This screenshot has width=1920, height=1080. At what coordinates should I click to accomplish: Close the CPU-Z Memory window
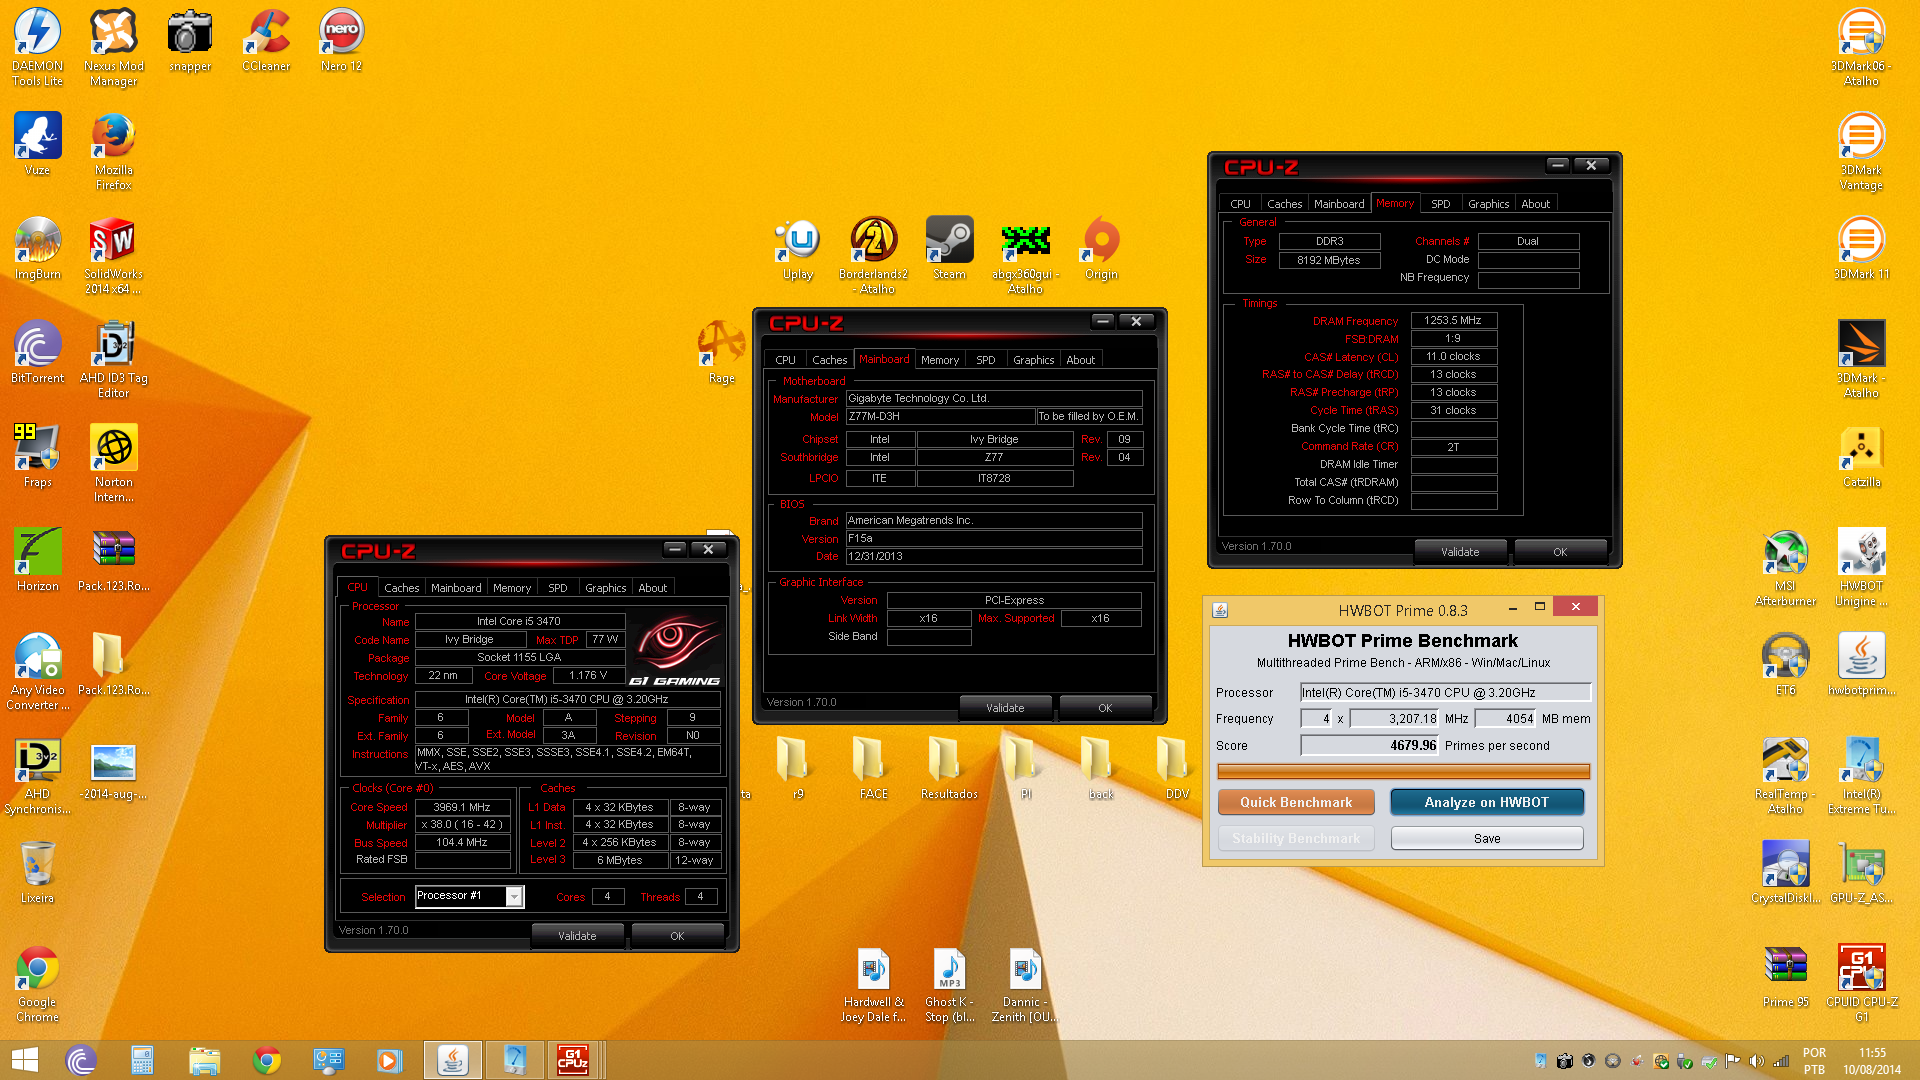(x=1591, y=165)
